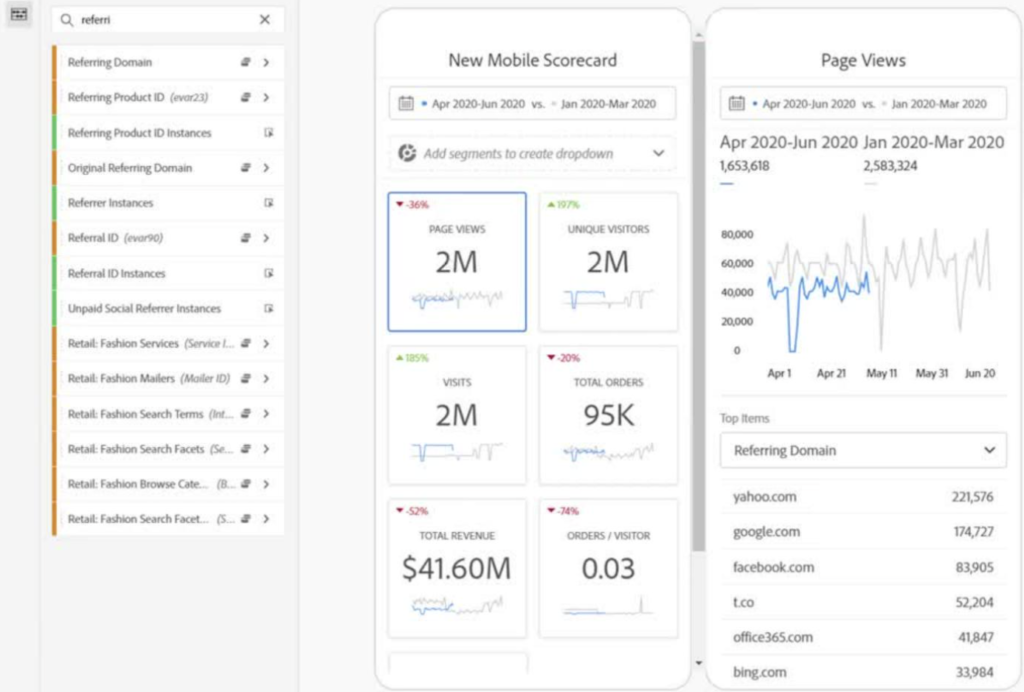Expand Retail: Fashion Mailers (Mailer ID)
This screenshot has width=1024, height=692.
(266, 379)
